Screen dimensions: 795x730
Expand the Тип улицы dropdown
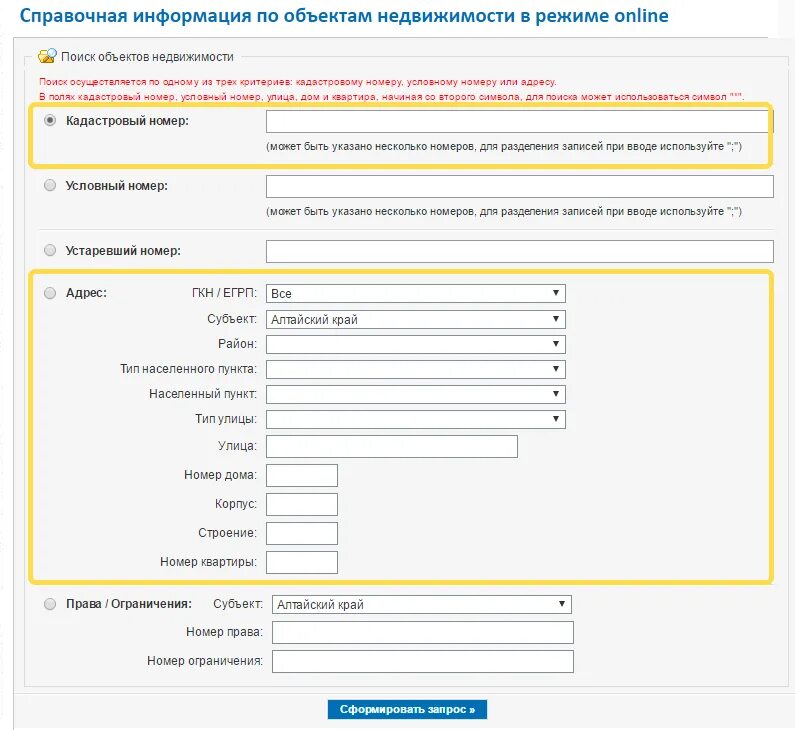point(416,419)
